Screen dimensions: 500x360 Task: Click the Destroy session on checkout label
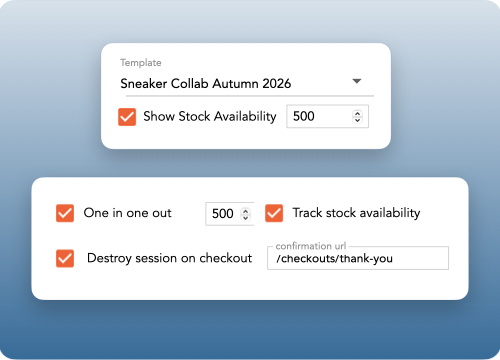coord(169,258)
